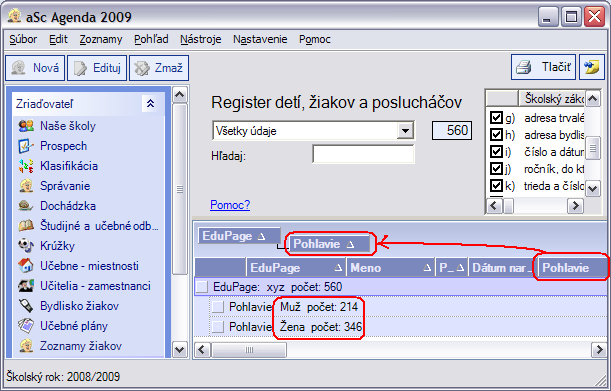Click into the Hľadaj search field
611x391 pixels.
tap(363, 154)
